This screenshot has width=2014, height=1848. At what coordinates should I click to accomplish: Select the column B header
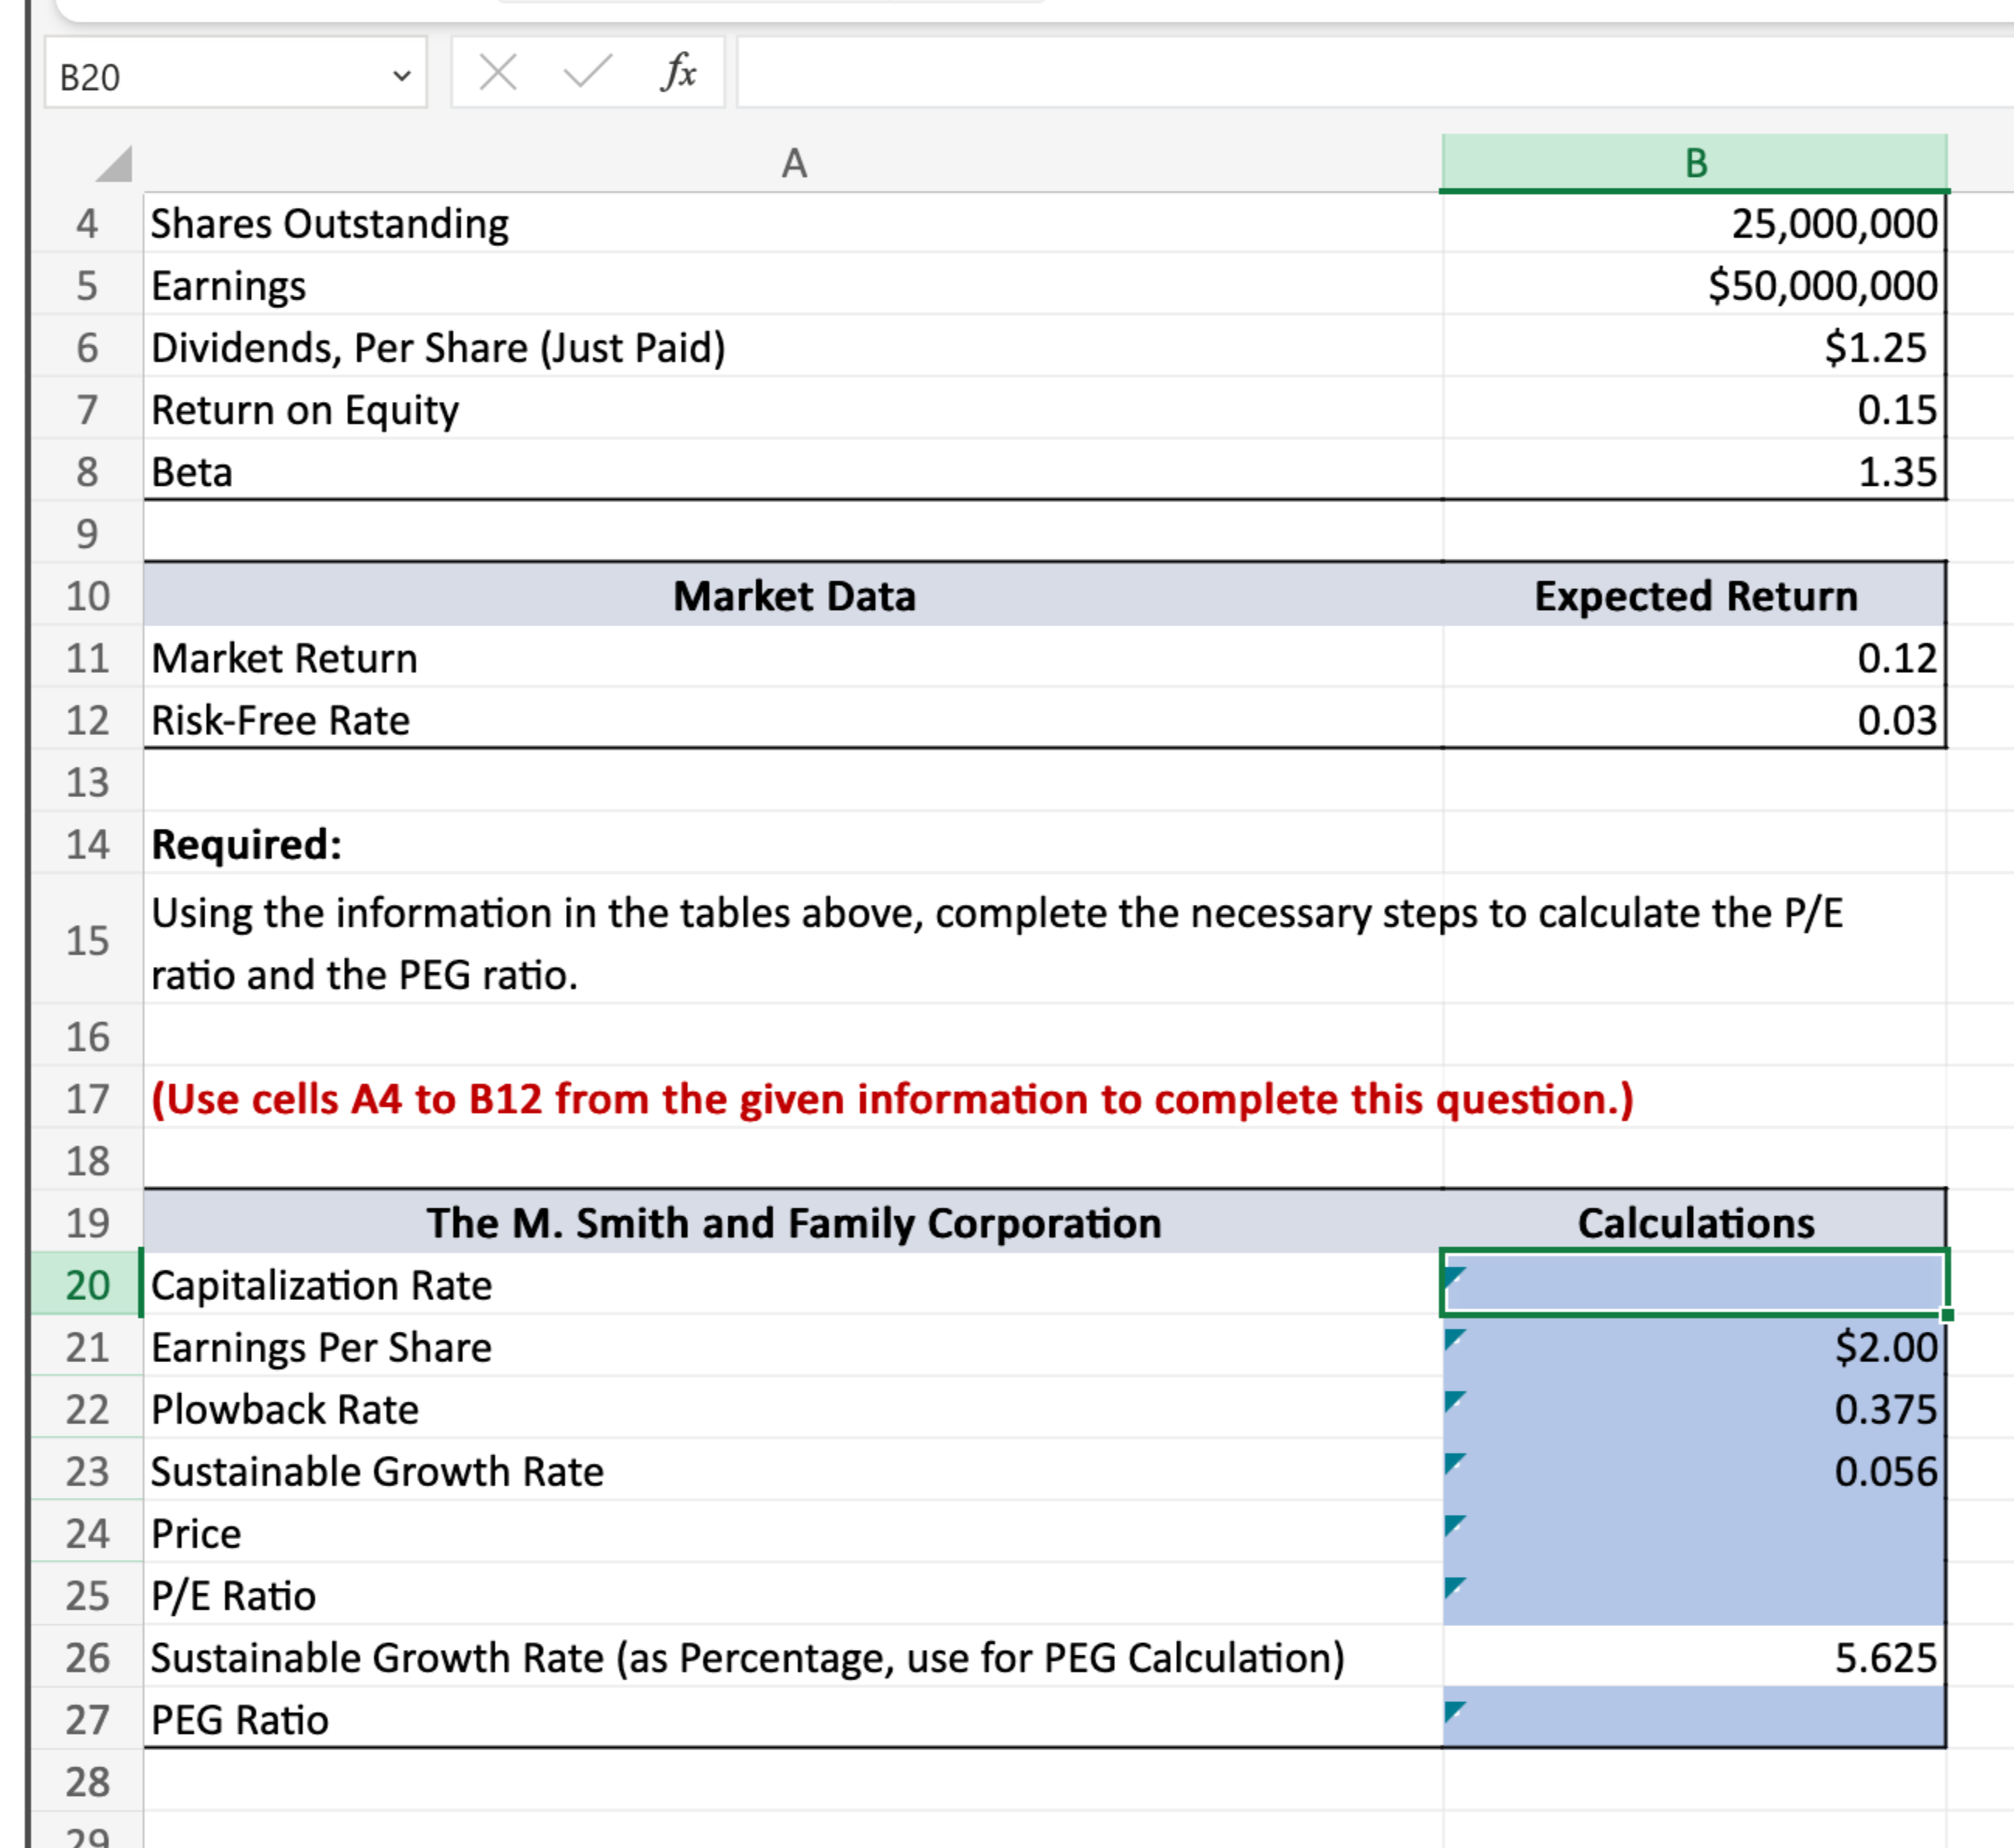[1695, 163]
